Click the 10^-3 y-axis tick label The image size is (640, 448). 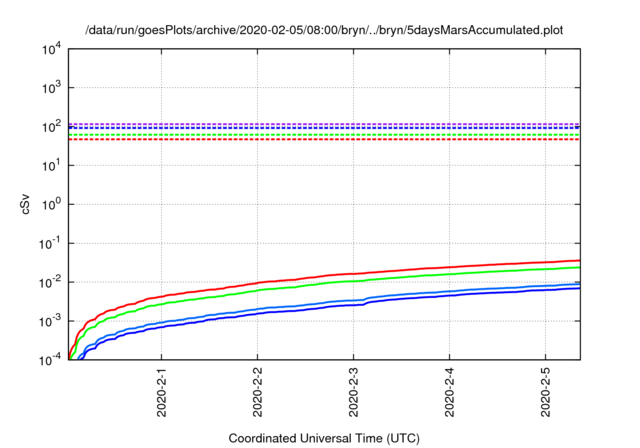click(50, 321)
